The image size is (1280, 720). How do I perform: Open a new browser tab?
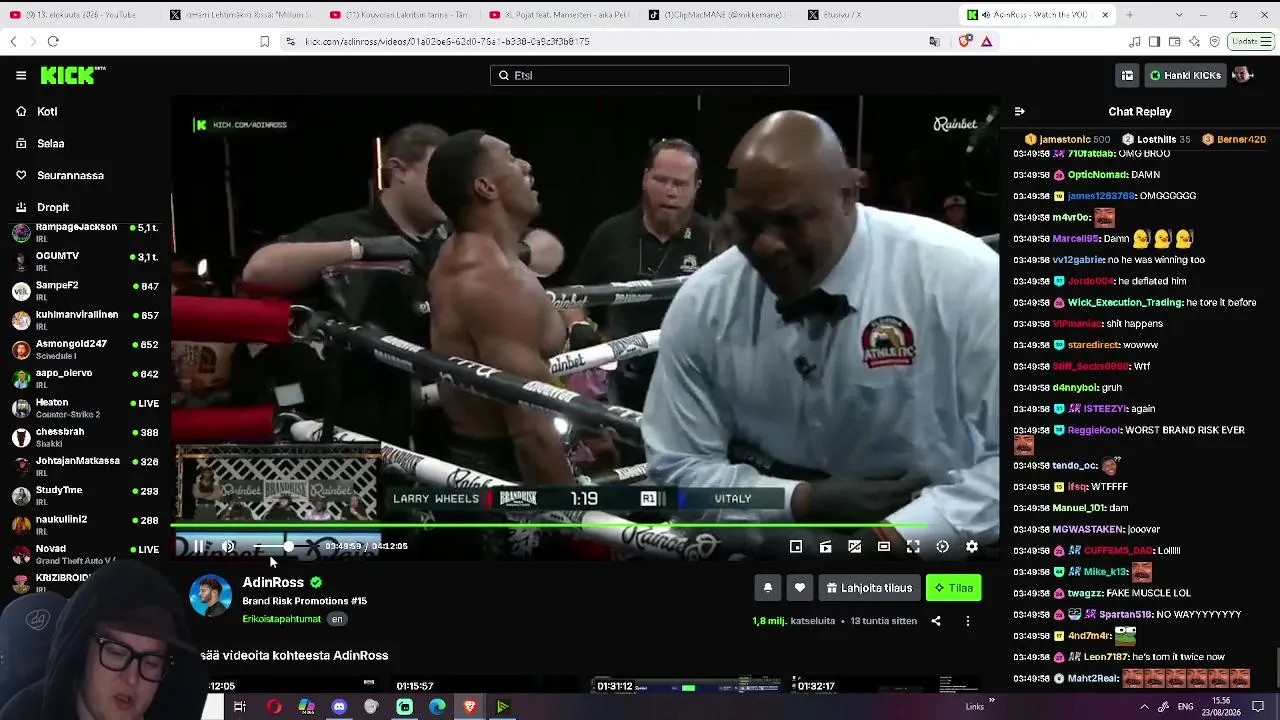pos(1130,15)
